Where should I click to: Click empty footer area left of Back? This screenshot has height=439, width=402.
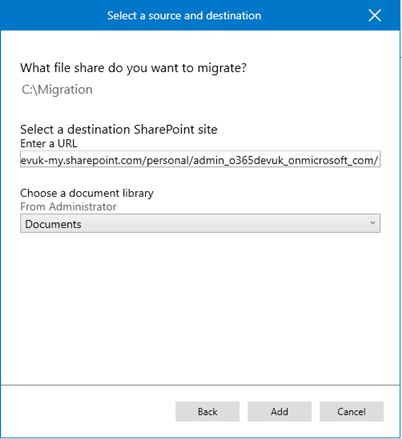point(88,412)
